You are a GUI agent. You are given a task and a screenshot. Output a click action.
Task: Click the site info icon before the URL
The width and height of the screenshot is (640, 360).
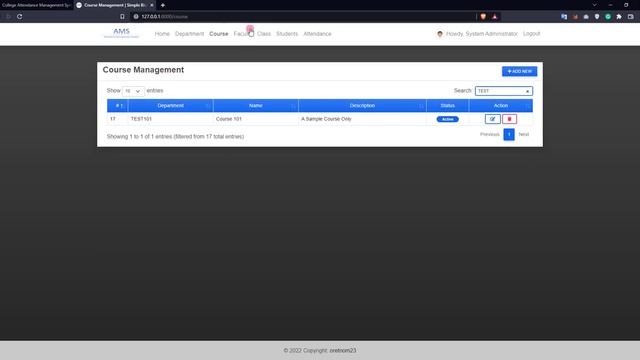pos(136,16)
